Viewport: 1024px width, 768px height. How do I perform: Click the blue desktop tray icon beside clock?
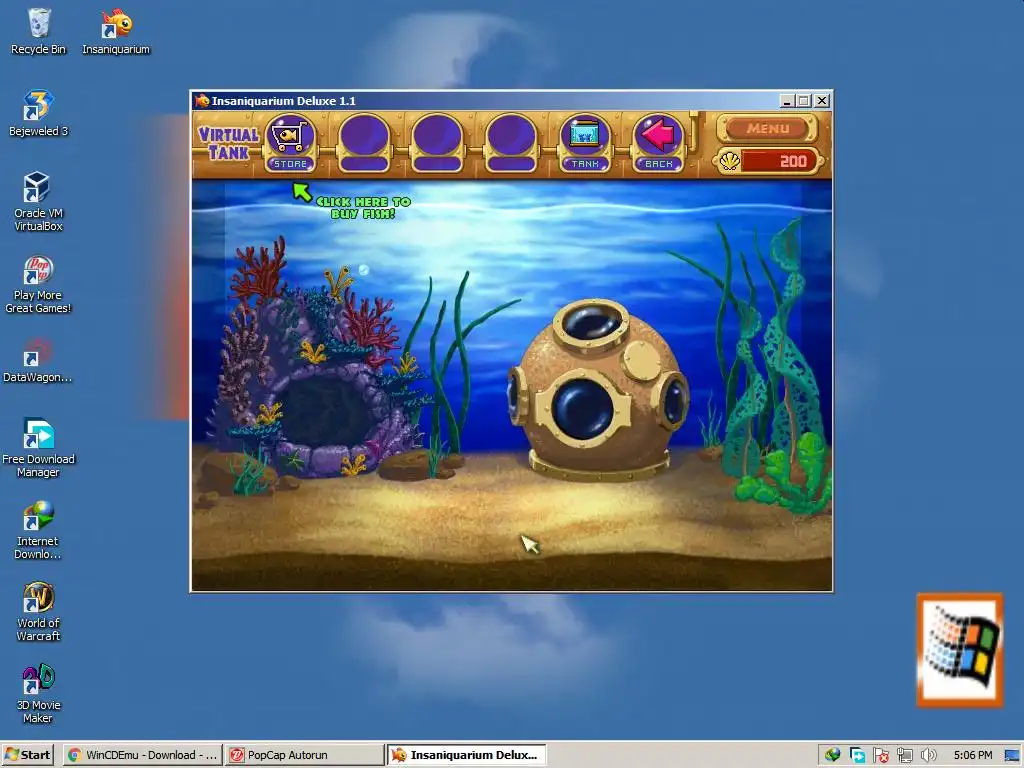(x=1012, y=755)
